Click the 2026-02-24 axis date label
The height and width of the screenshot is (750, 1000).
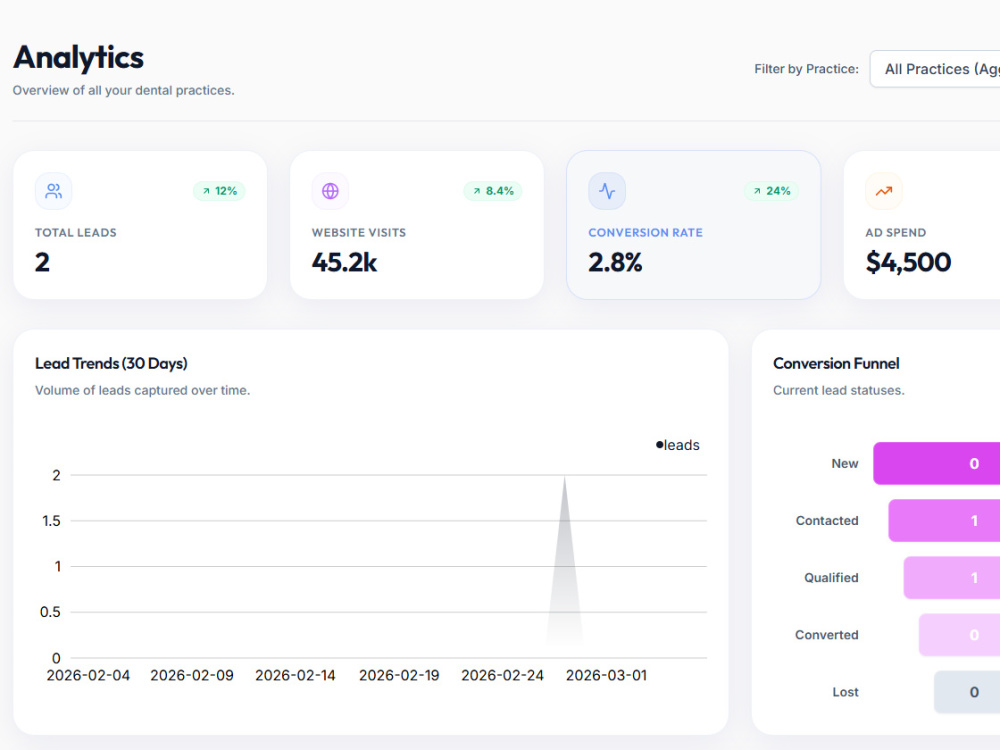[503, 675]
